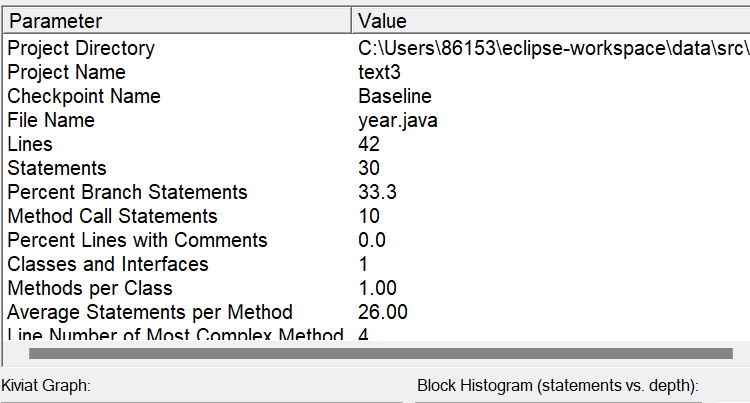Select the Classes and Interfaces row
The width and height of the screenshot is (750, 403).
[108, 264]
